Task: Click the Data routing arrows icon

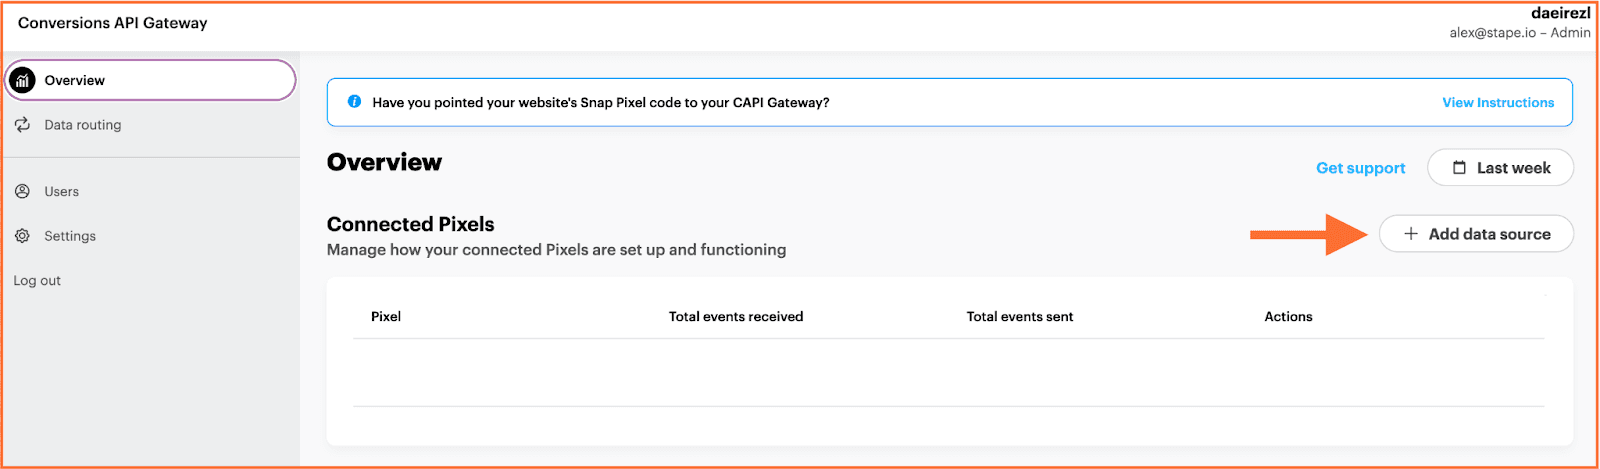Action: 22,125
